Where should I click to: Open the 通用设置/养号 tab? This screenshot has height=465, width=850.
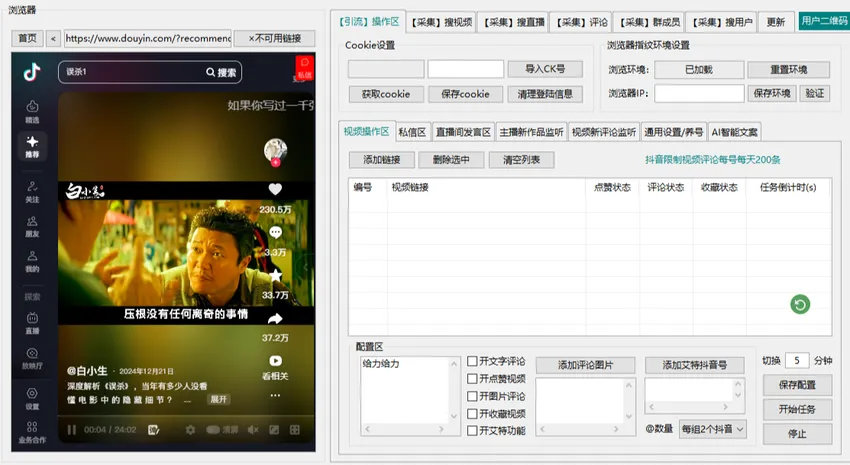click(x=673, y=132)
